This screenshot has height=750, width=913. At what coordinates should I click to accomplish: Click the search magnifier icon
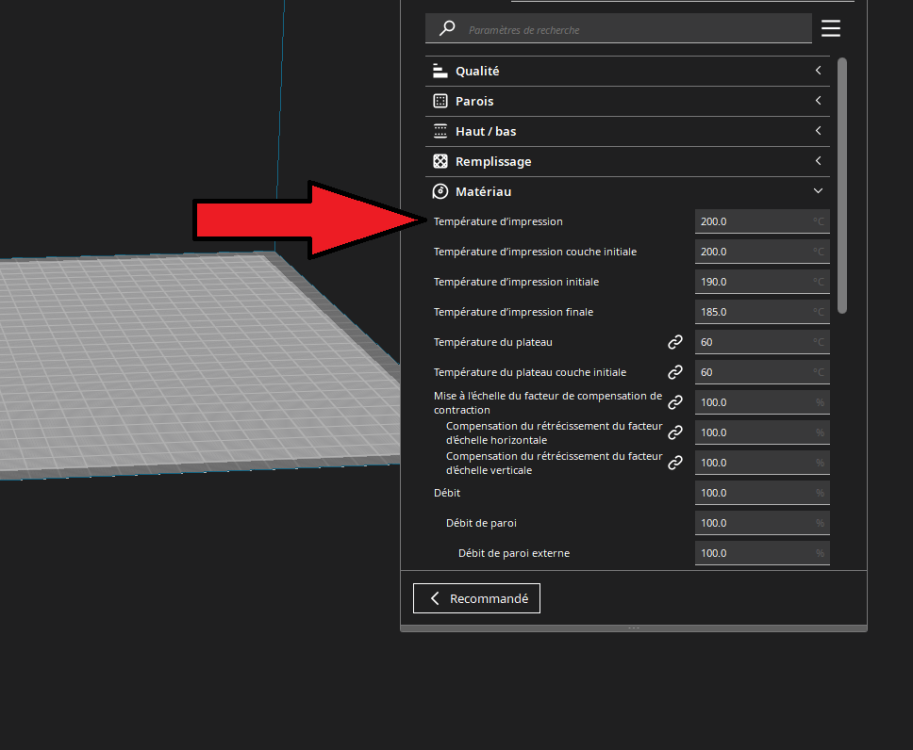pyautogui.click(x=447, y=28)
